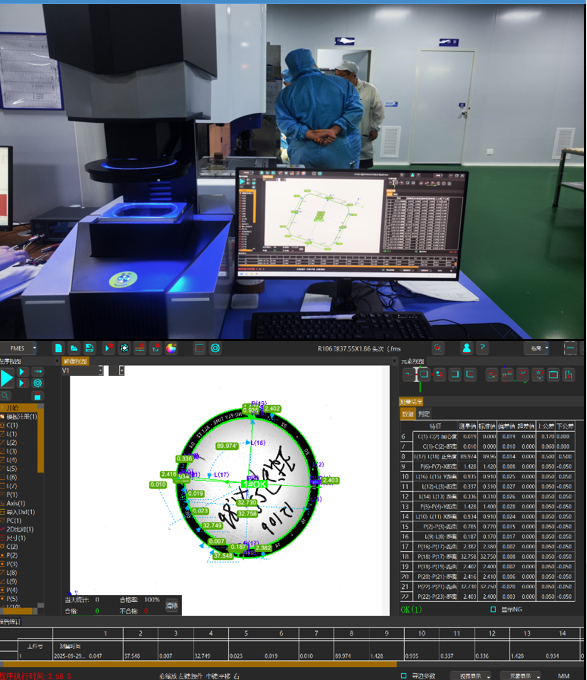
Task: Click the concentric target icon in top toolbar
Action: [215, 348]
